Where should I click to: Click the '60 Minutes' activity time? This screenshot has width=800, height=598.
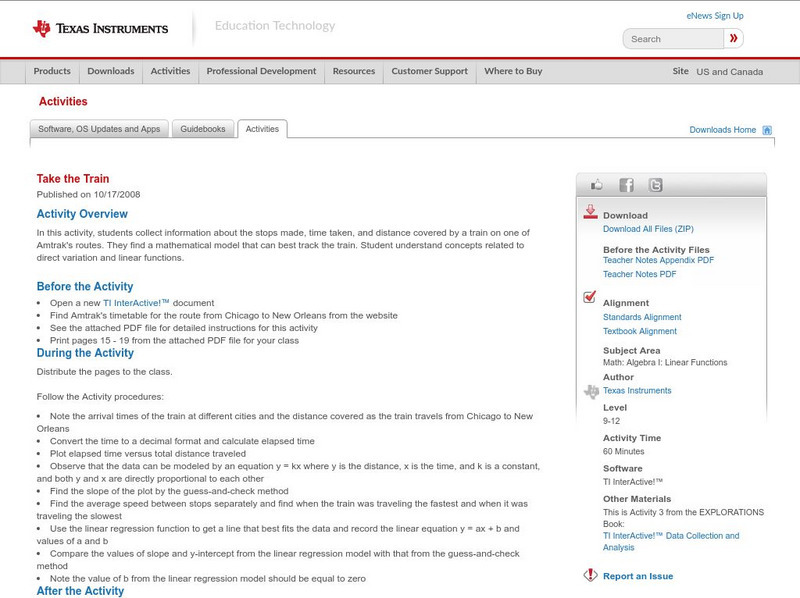click(623, 452)
